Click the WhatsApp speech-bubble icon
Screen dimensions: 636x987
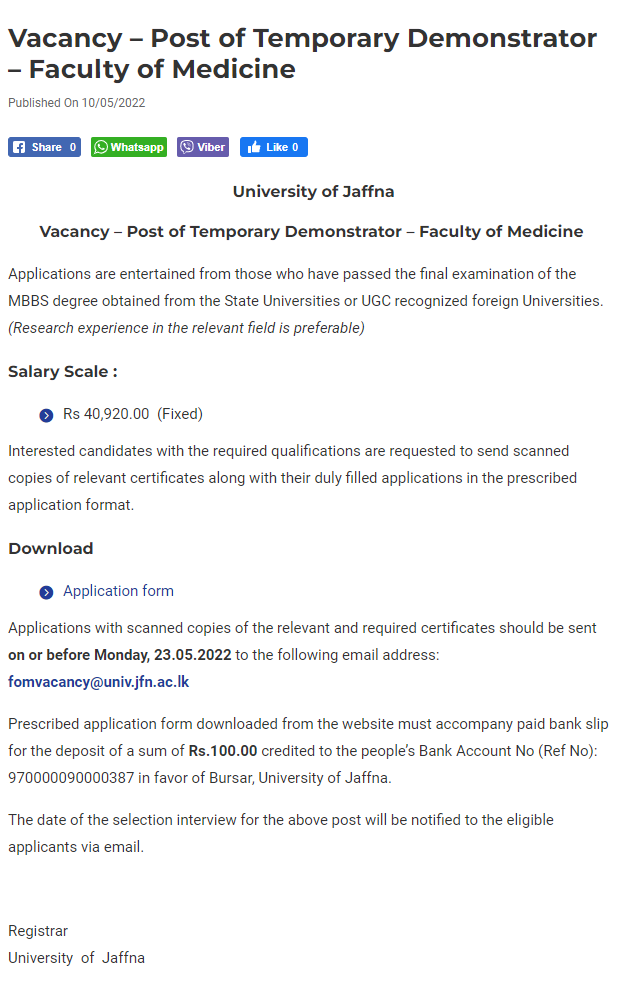coord(101,147)
